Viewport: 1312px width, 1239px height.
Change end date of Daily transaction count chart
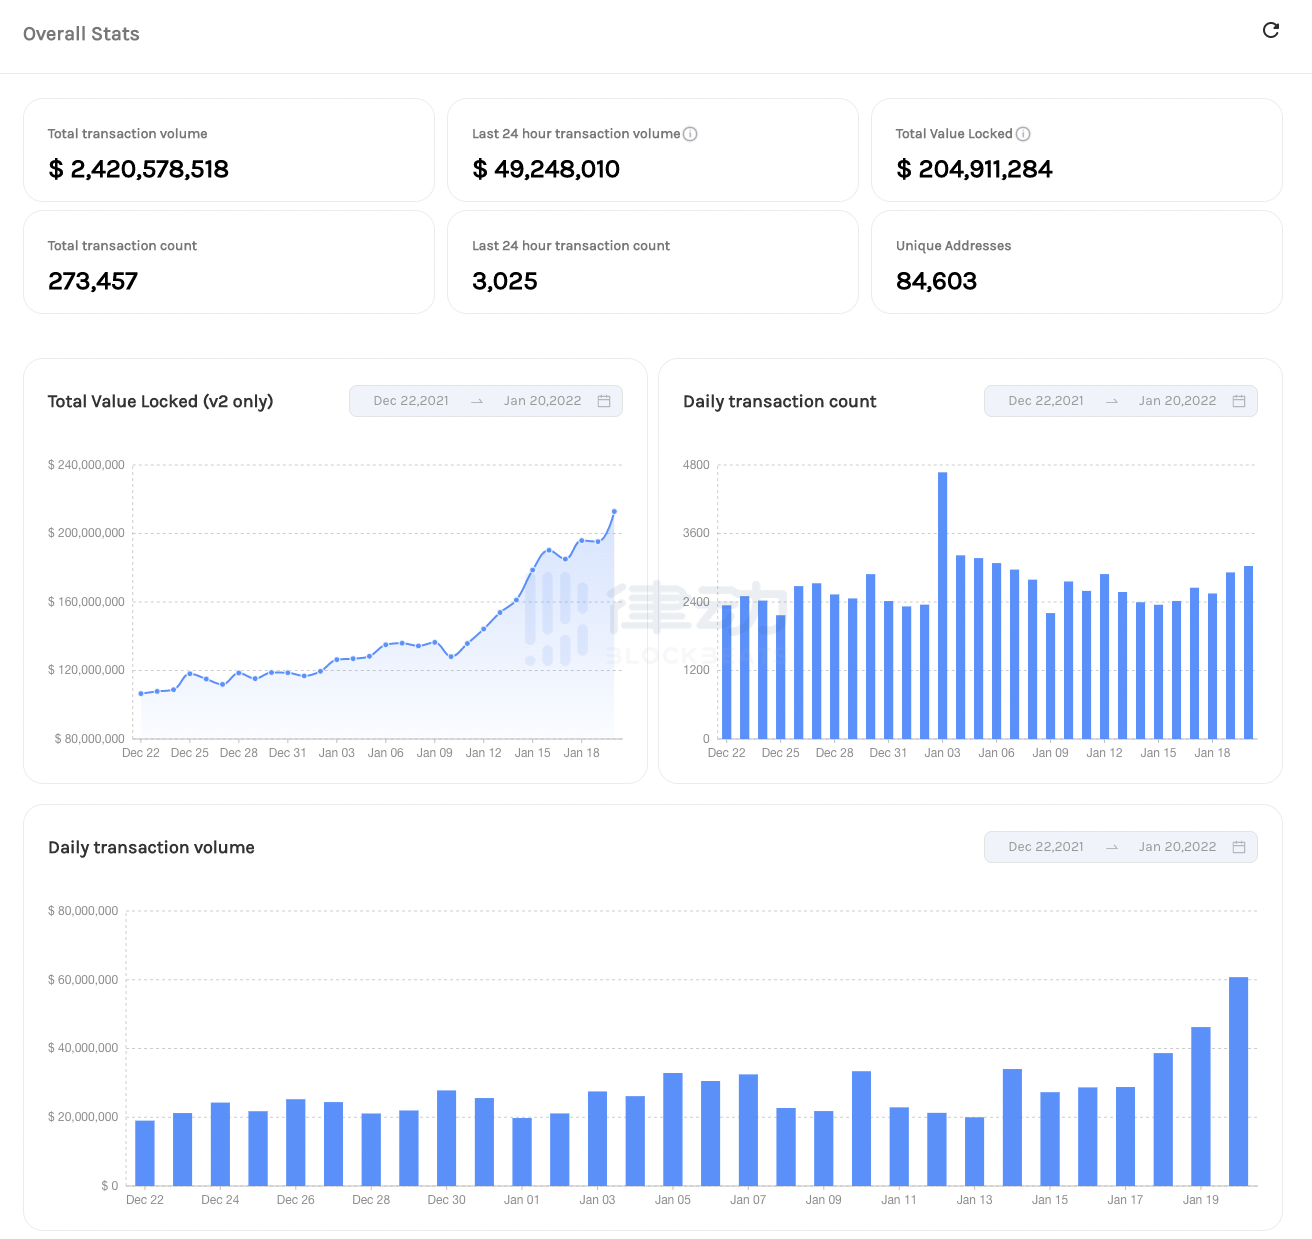click(x=1177, y=401)
